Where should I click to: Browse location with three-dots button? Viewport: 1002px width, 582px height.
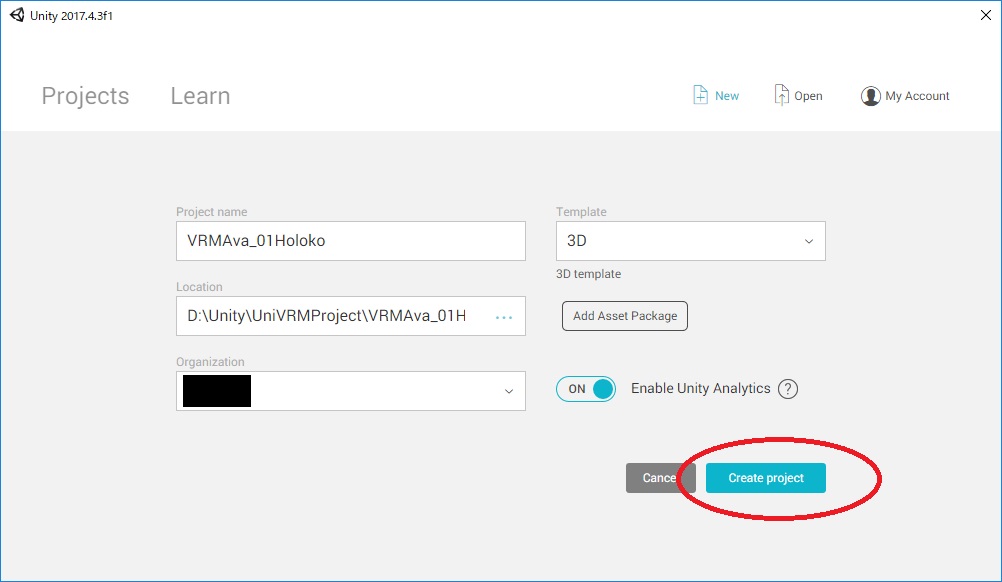504,317
